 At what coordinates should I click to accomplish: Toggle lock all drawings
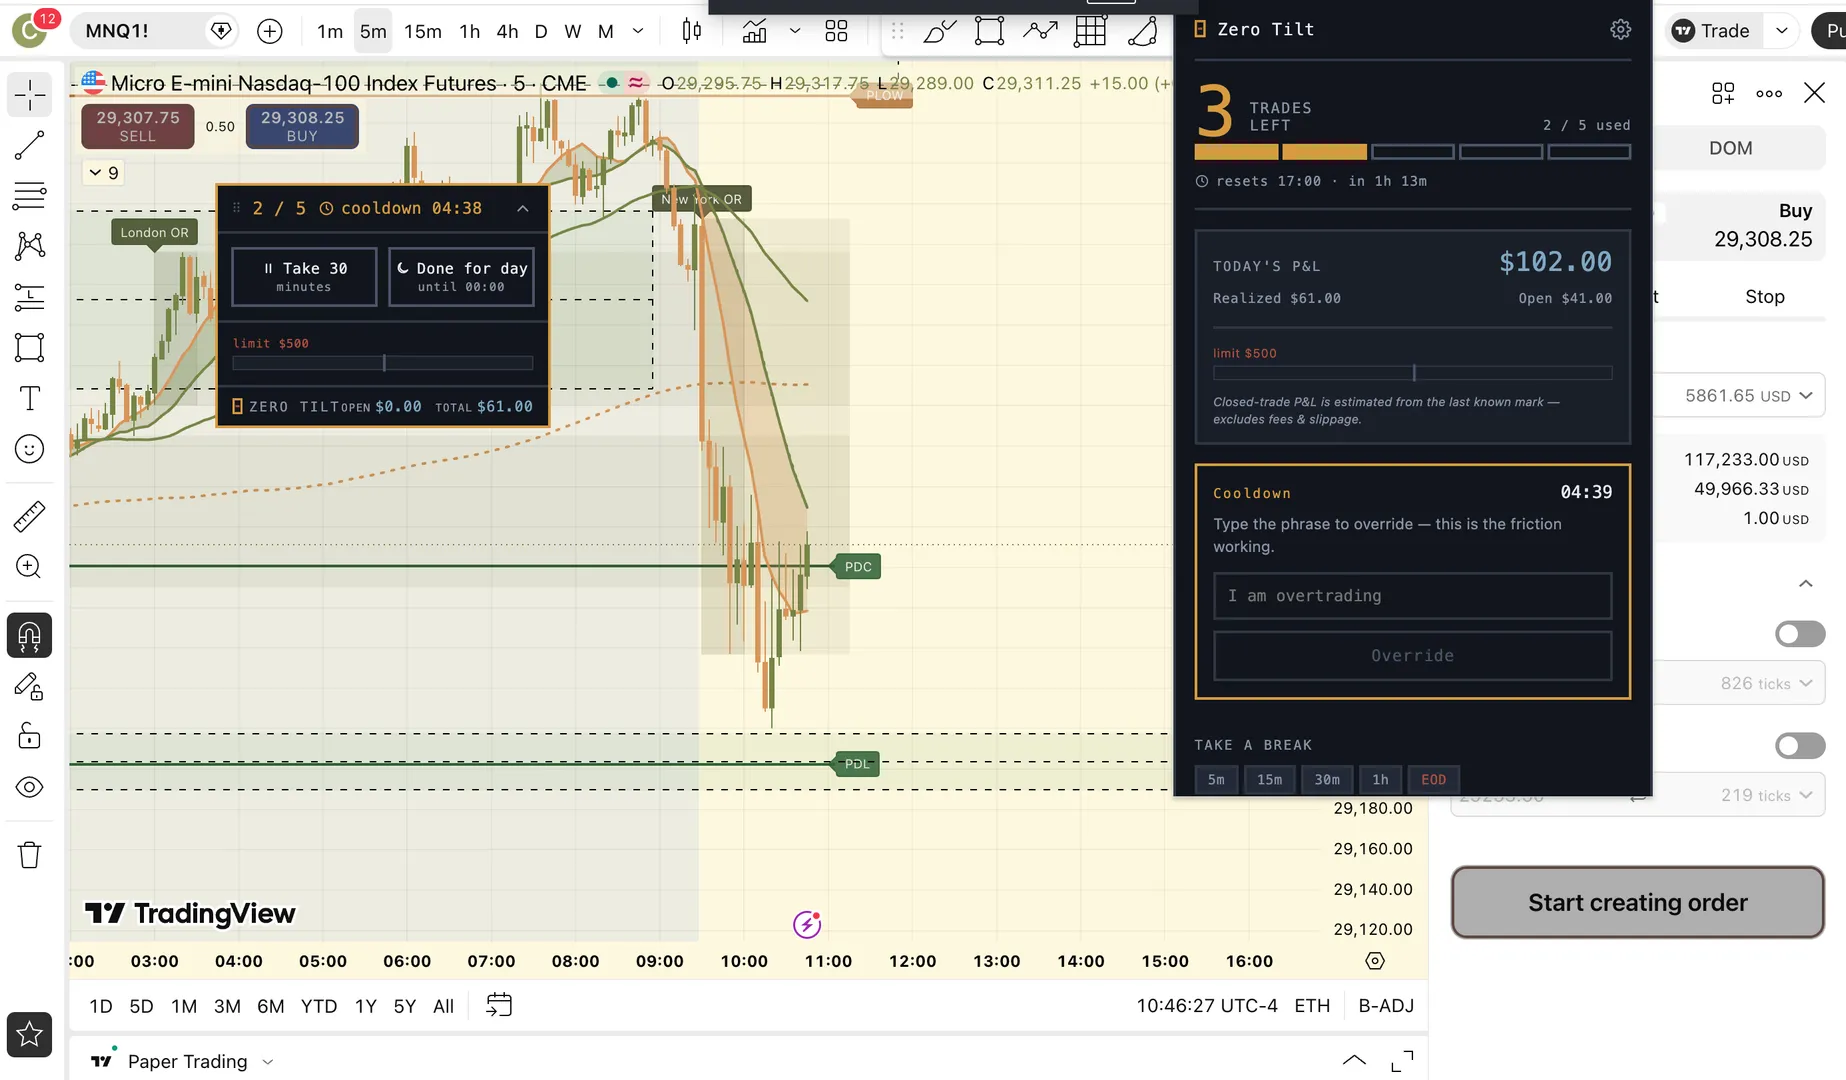(29, 737)
